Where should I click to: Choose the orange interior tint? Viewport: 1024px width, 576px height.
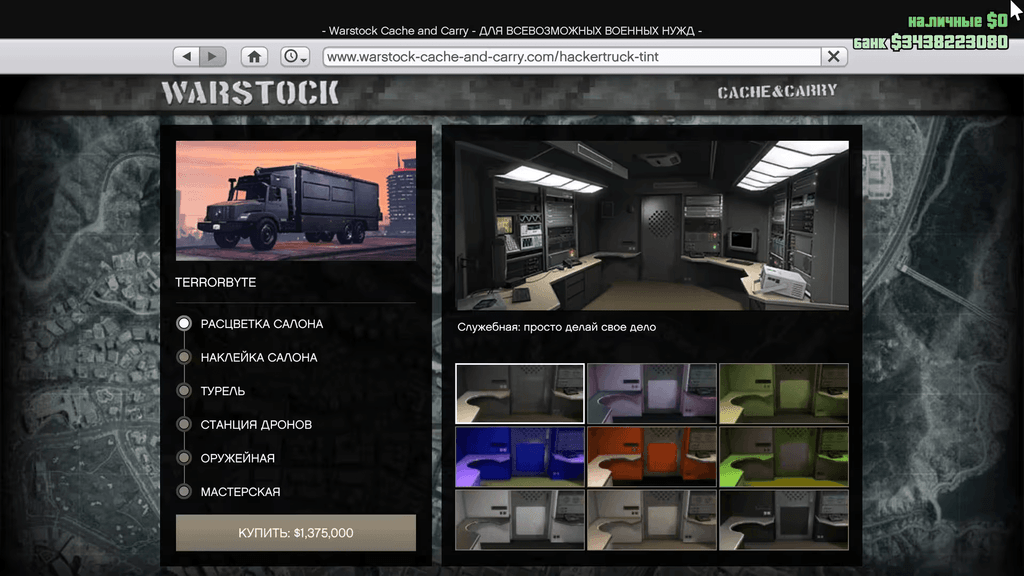tap(652, 457)
